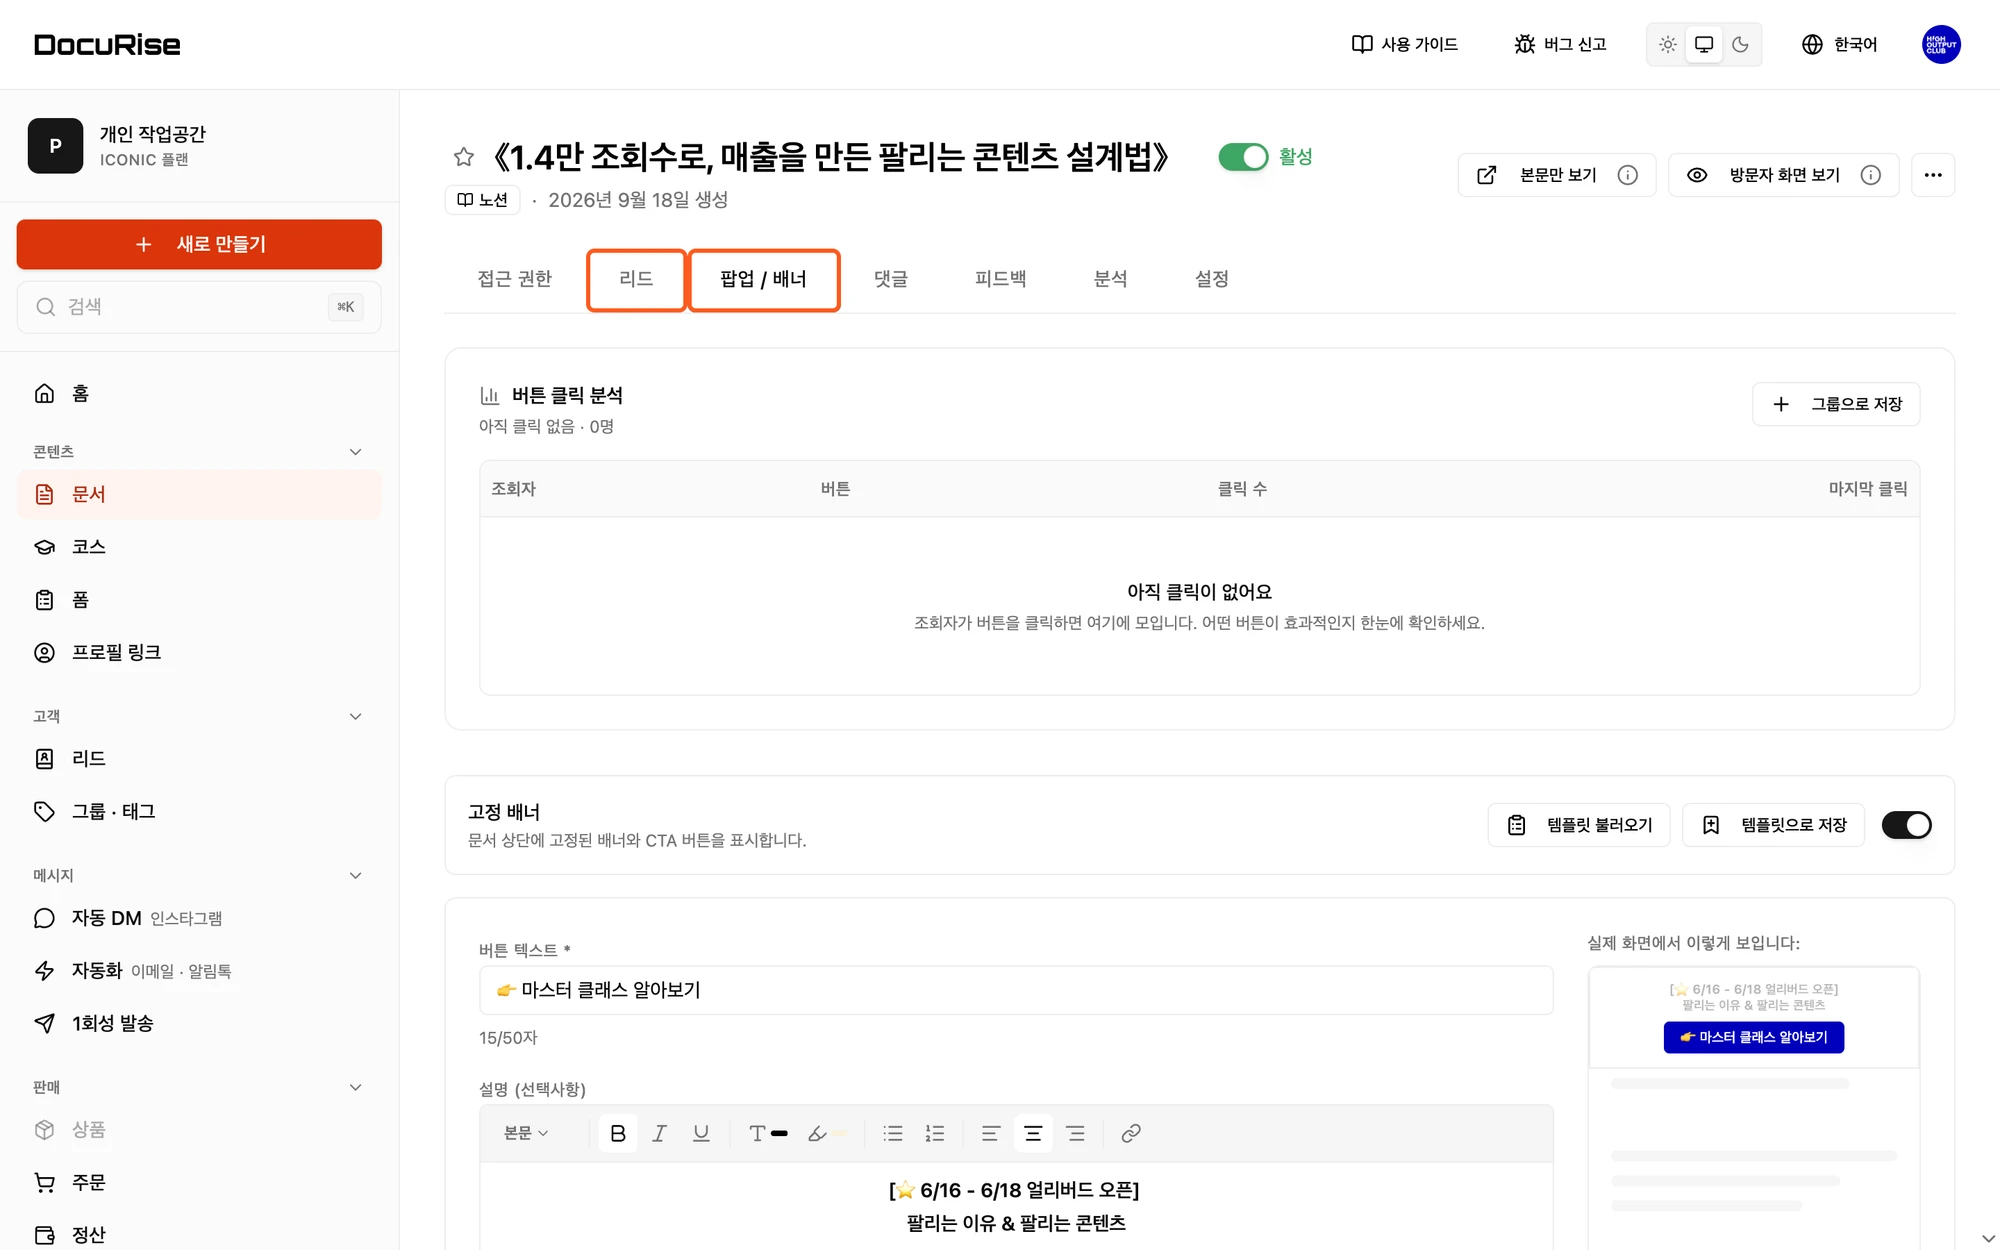This screenshot has height=1250, width=2000.
Task: Open 정산 in sidebar
Action: [x=199, y=1235]
